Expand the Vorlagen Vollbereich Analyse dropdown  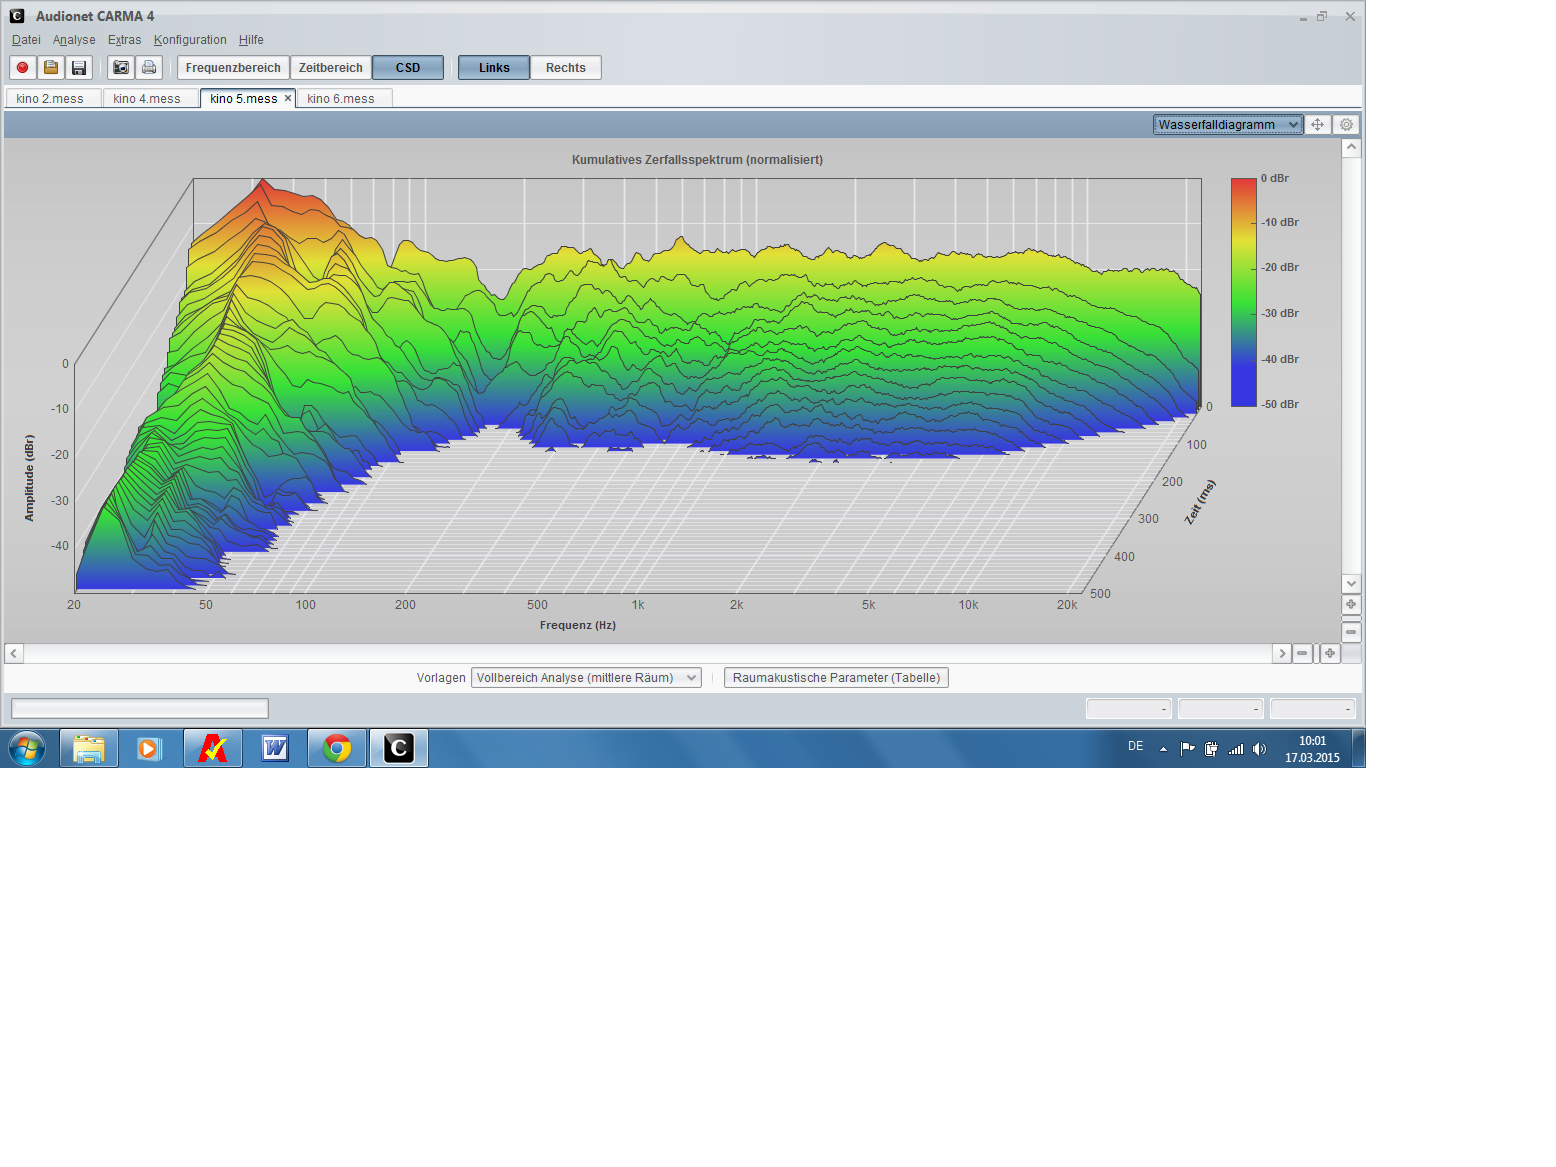(x=586, y=678)
